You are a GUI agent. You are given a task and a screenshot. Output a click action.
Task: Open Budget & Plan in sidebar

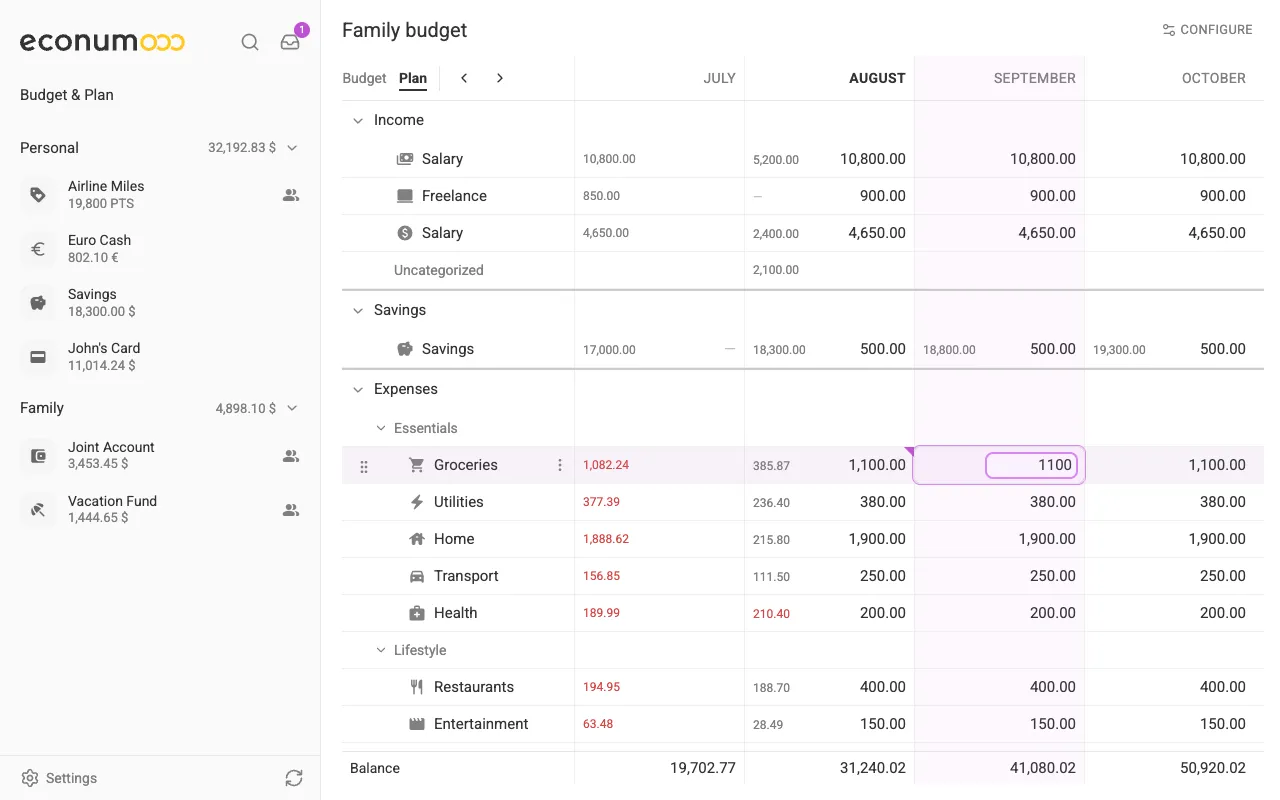[67, 95]
